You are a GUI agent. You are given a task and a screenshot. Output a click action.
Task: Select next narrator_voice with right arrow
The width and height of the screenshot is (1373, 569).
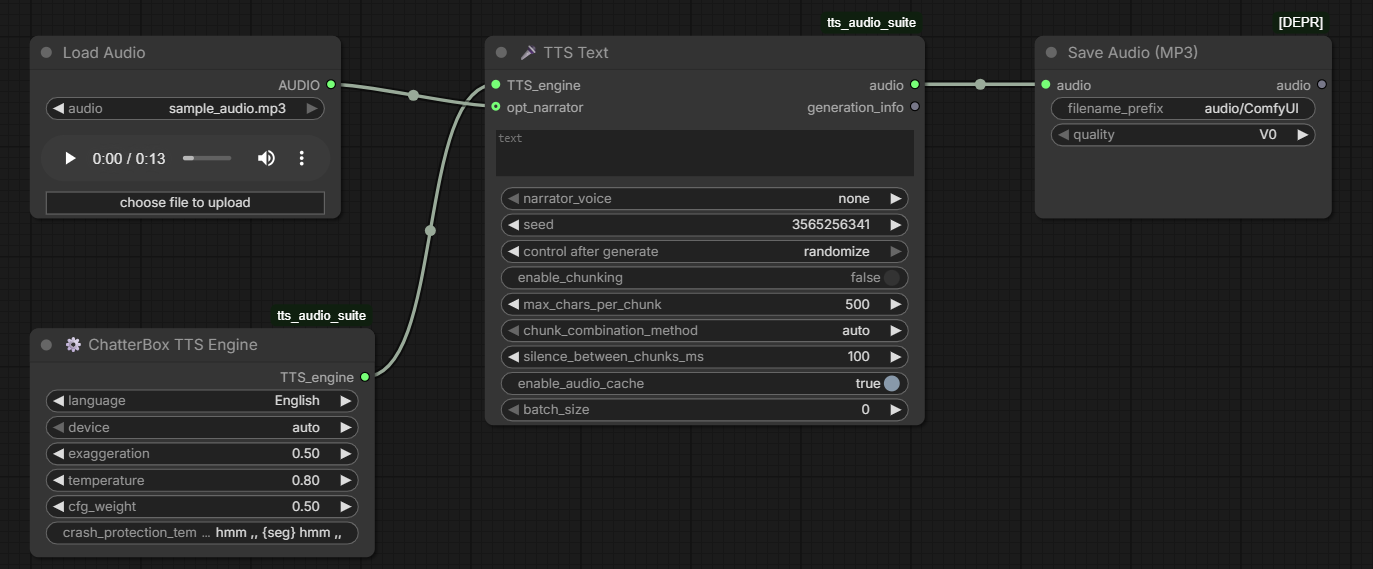896,199
